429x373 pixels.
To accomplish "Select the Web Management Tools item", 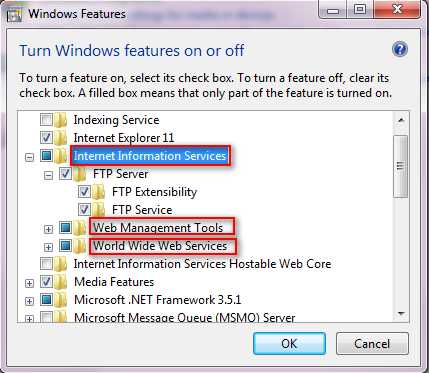I will (x=158, y=228).
